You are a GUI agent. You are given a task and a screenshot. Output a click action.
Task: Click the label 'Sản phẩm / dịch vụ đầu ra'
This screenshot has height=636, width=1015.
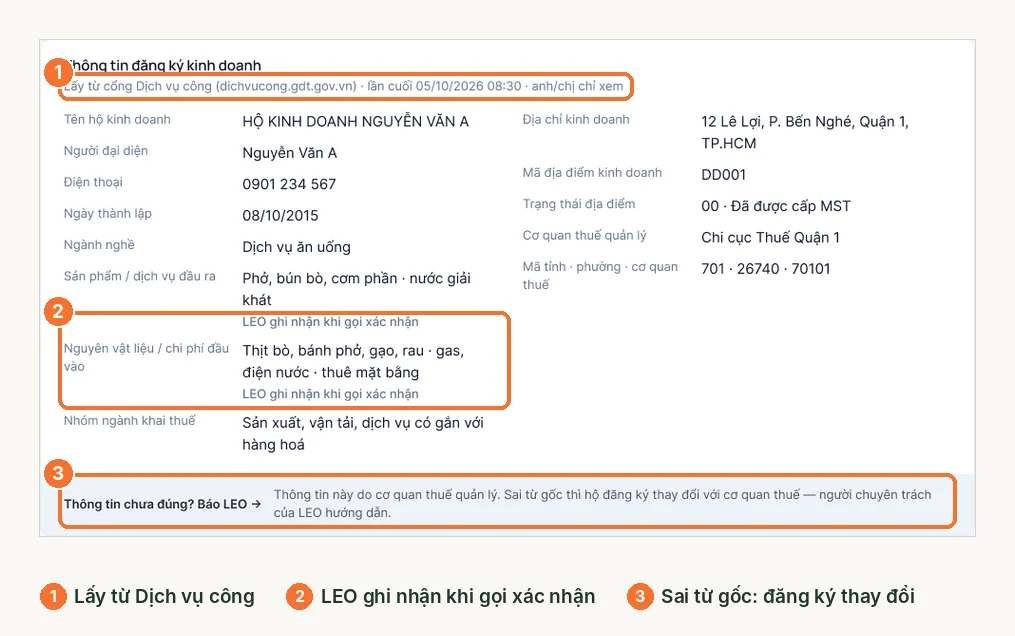140,276
